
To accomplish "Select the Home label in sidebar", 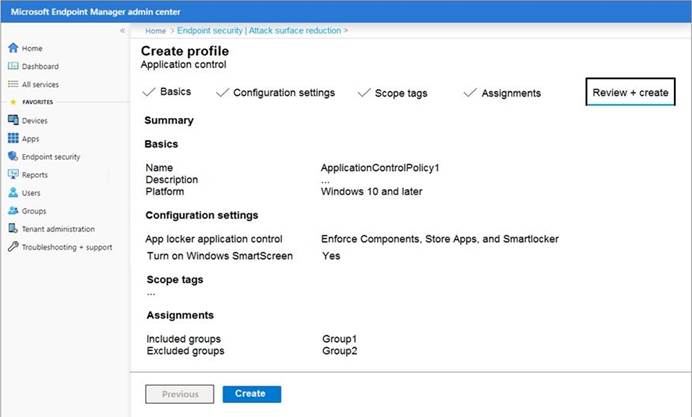I will click(32, 49).
